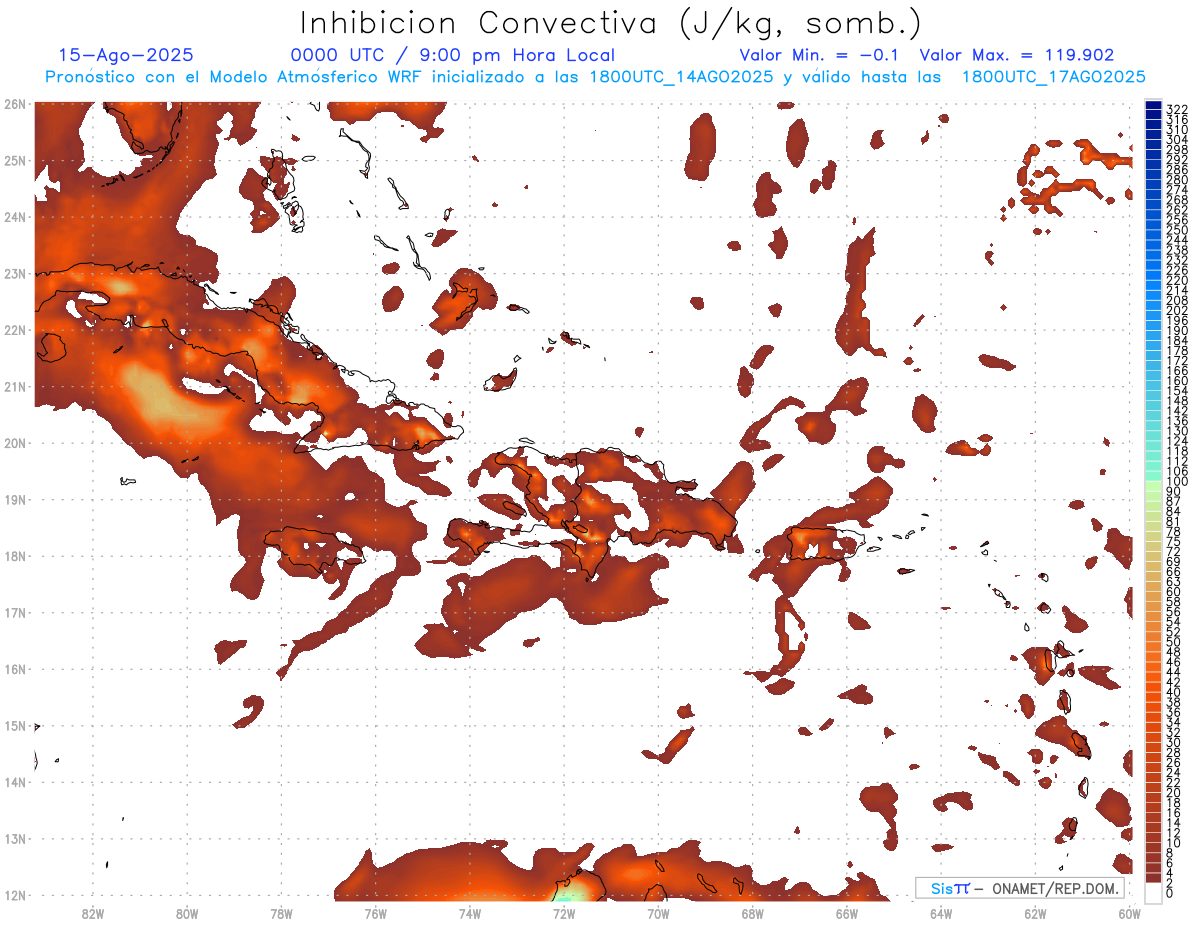Image resolution: width=1200 pixels, height=927 pixels.
Task: Click the 62W longitude label
Action: pyautogui.click(x=1035, y=914)
